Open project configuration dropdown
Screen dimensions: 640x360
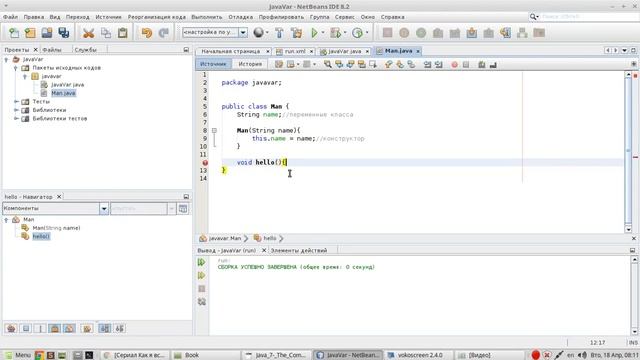[x=243, y=33]
